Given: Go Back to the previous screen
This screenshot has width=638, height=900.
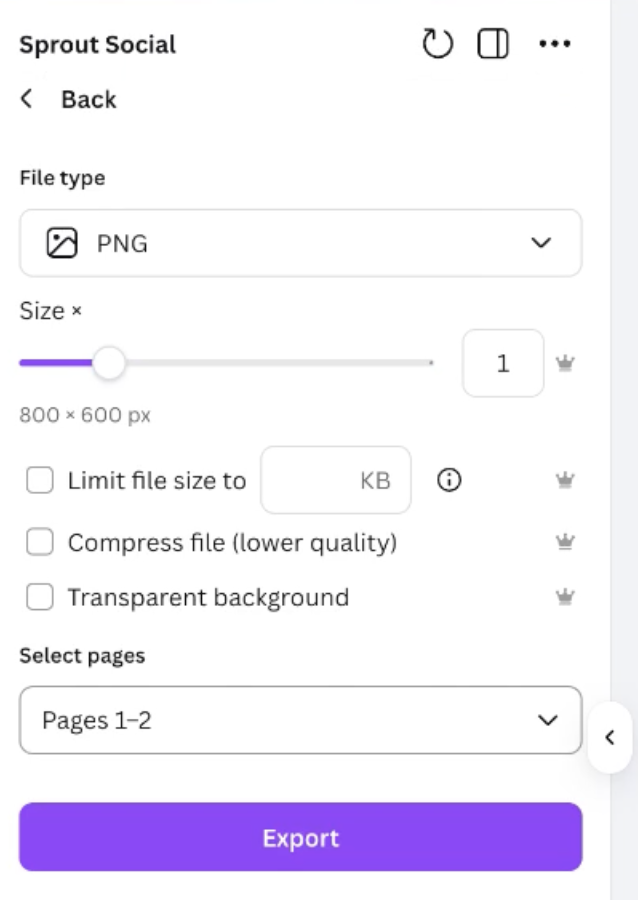Looking at the screenshot, I should point(88,99).
